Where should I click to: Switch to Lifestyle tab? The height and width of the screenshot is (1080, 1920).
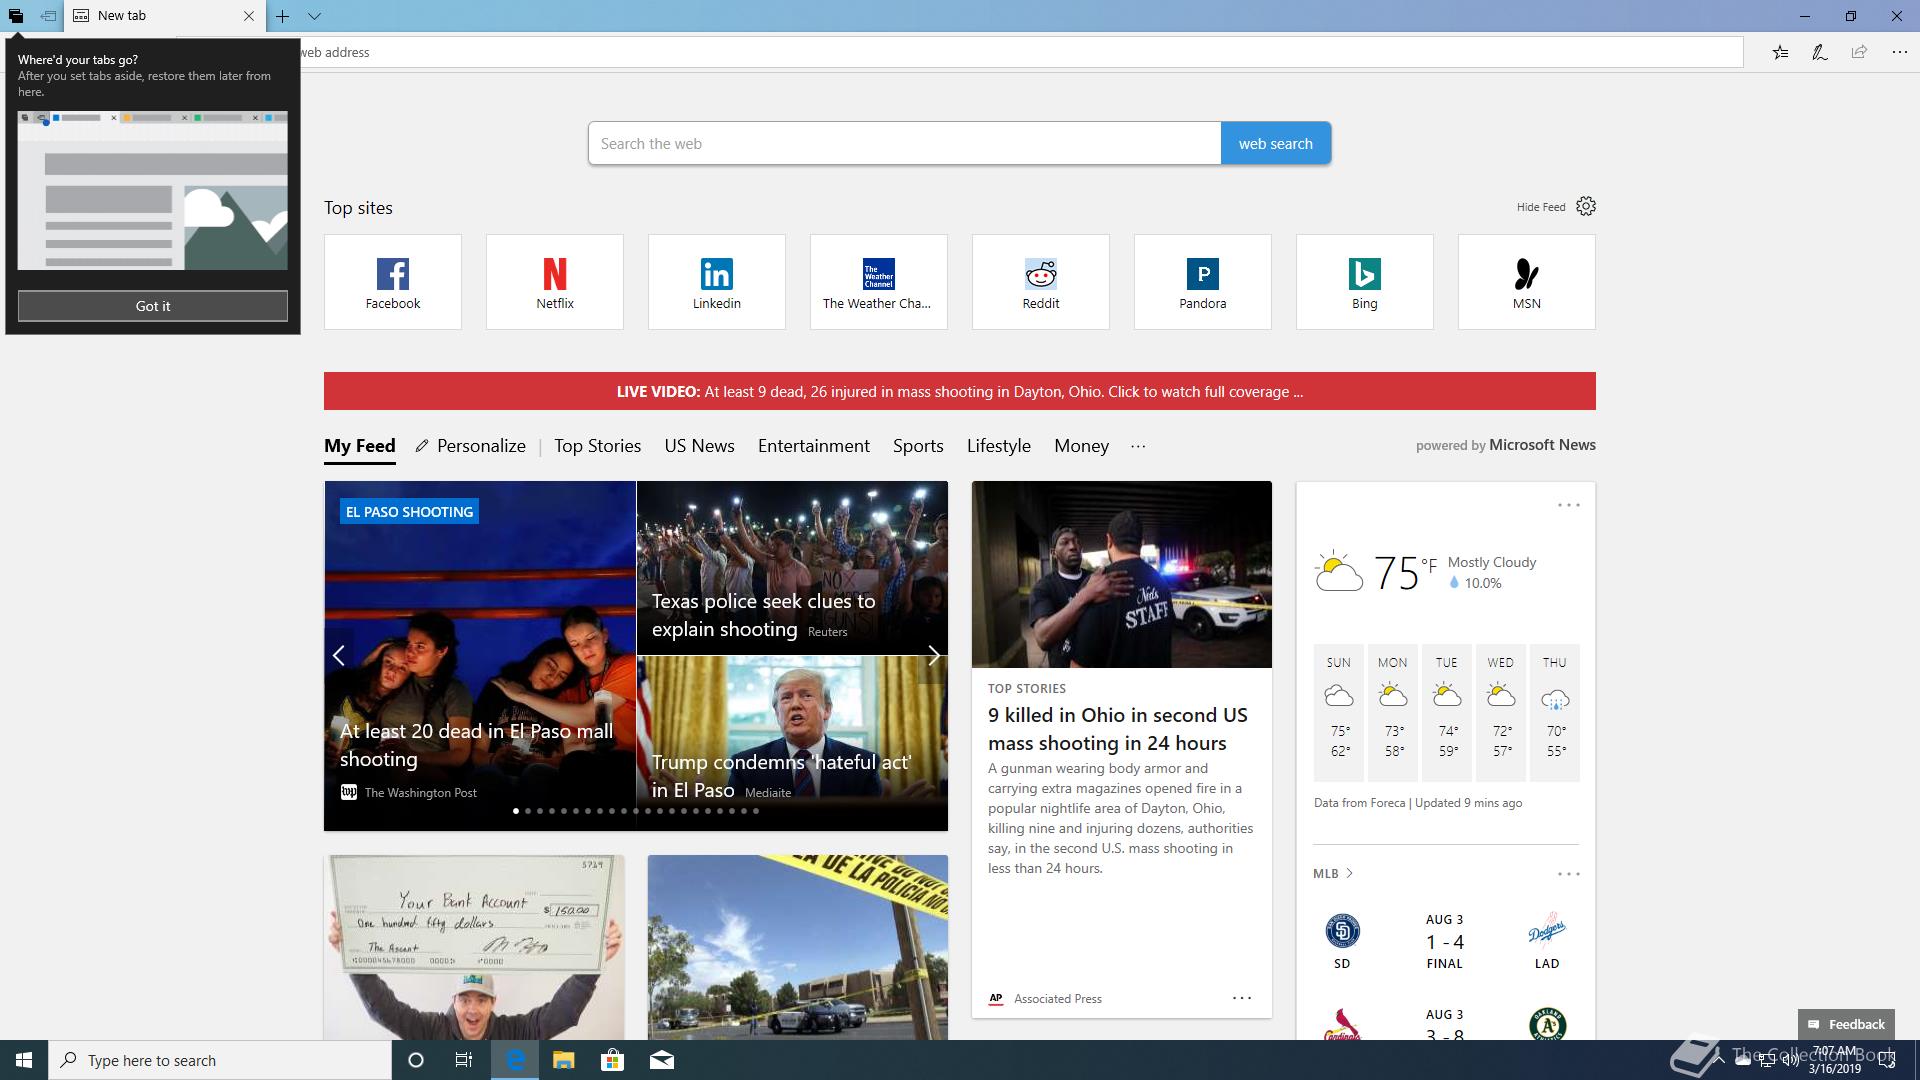point(999,446)
